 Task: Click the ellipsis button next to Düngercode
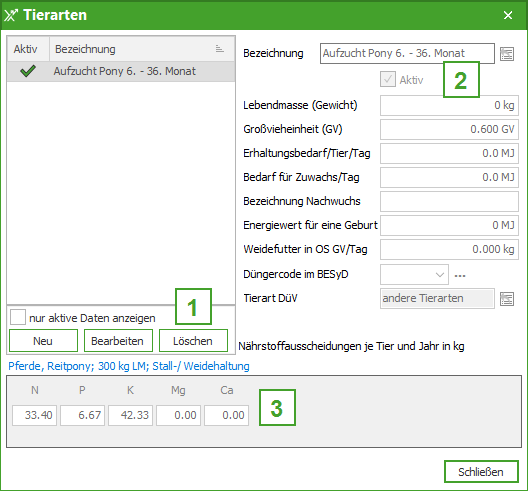[x=460, y=275]
